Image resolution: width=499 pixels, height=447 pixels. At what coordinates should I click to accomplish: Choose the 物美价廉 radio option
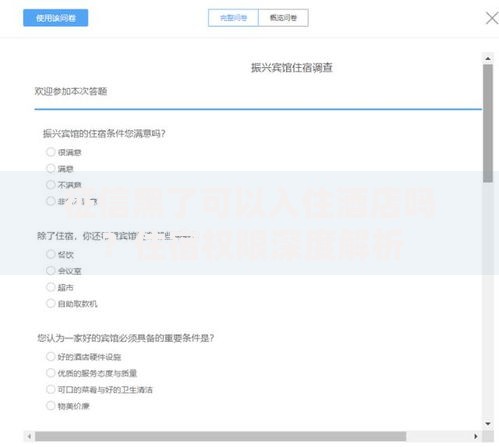51,406
